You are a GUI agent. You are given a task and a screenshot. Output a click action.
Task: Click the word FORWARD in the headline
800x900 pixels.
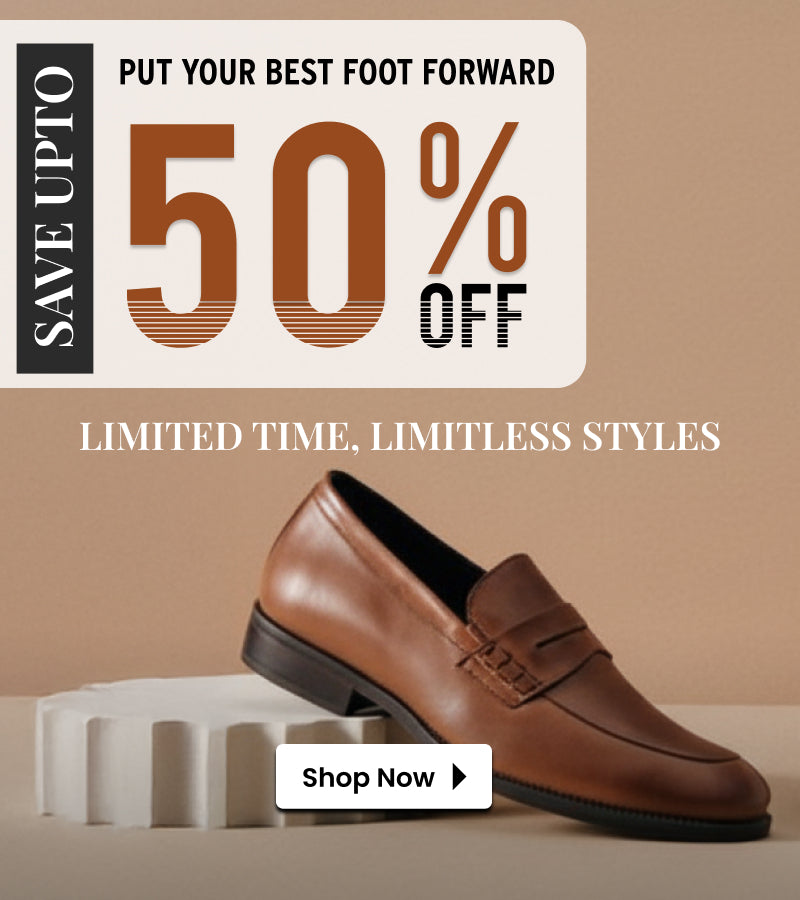pyautogui.click(x=488, y=72)
